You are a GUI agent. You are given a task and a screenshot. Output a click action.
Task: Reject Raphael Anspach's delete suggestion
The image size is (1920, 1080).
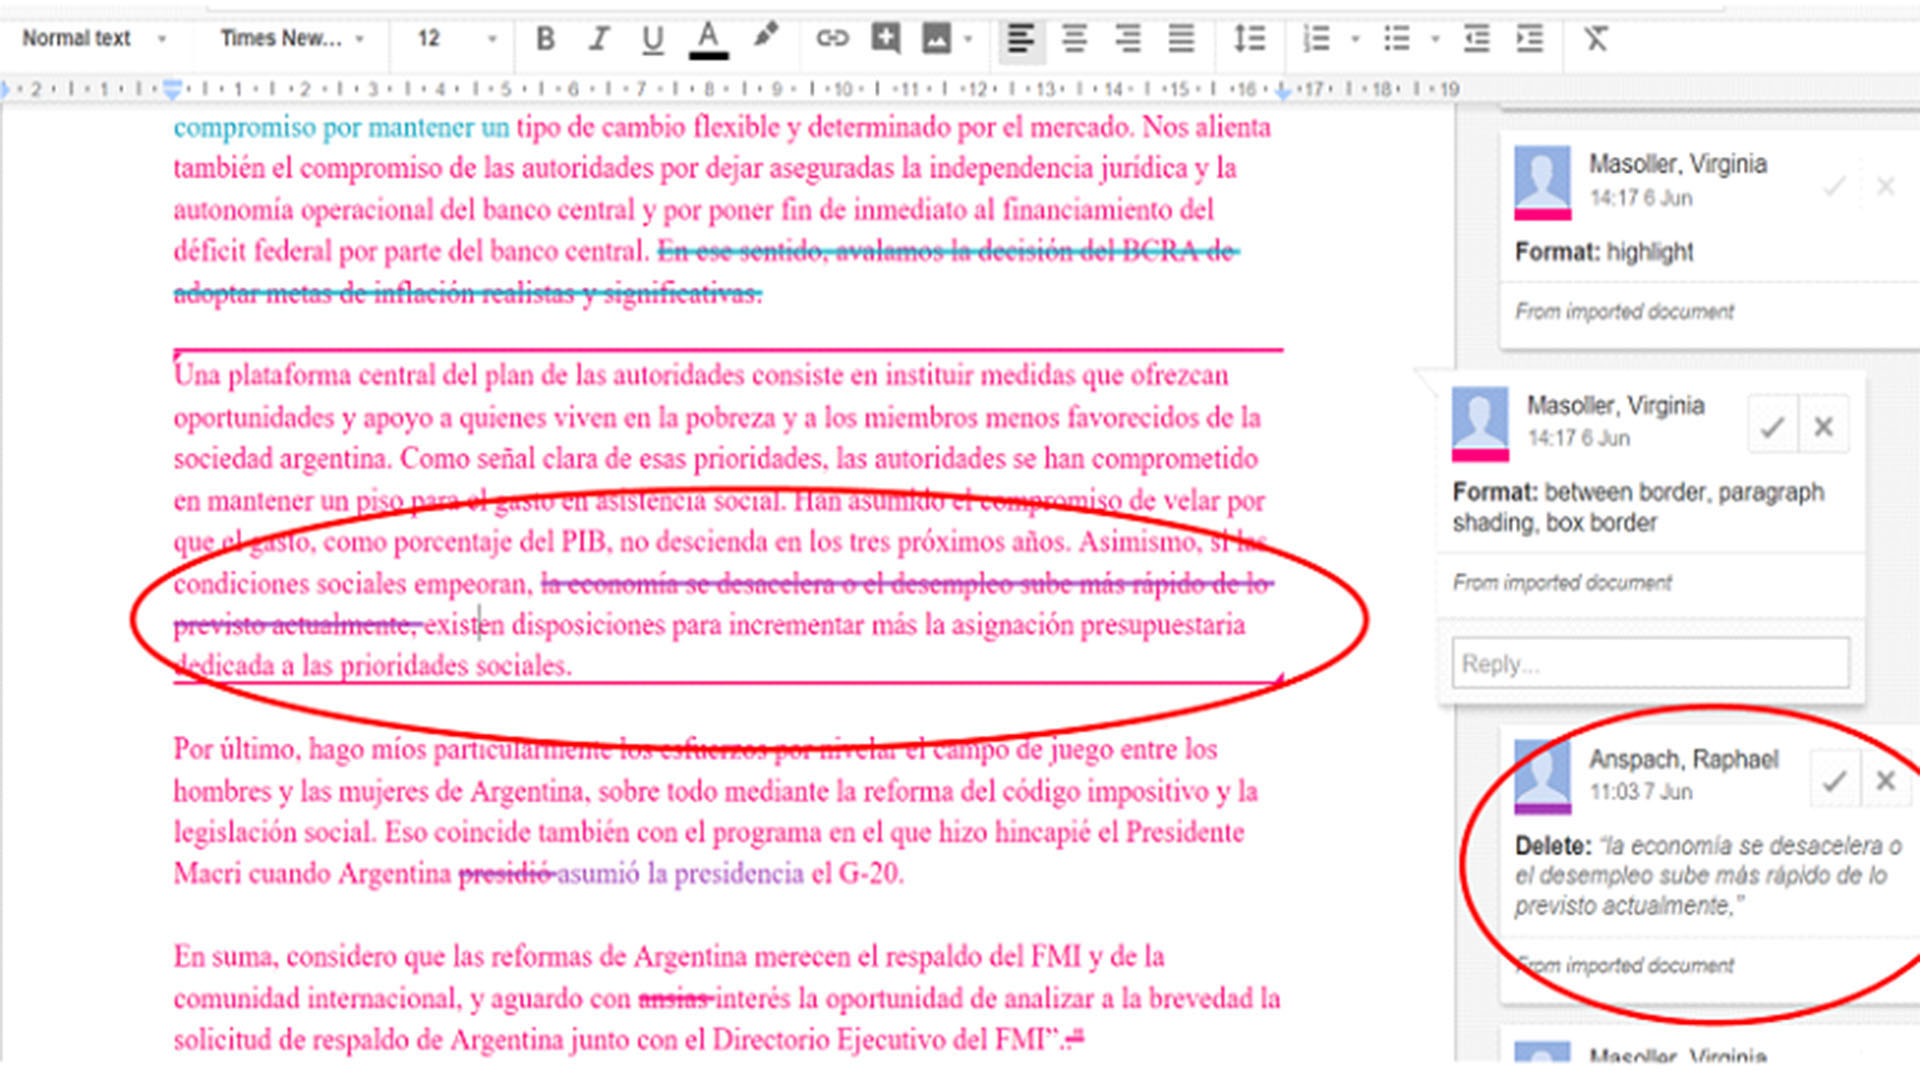point(1886,780)
